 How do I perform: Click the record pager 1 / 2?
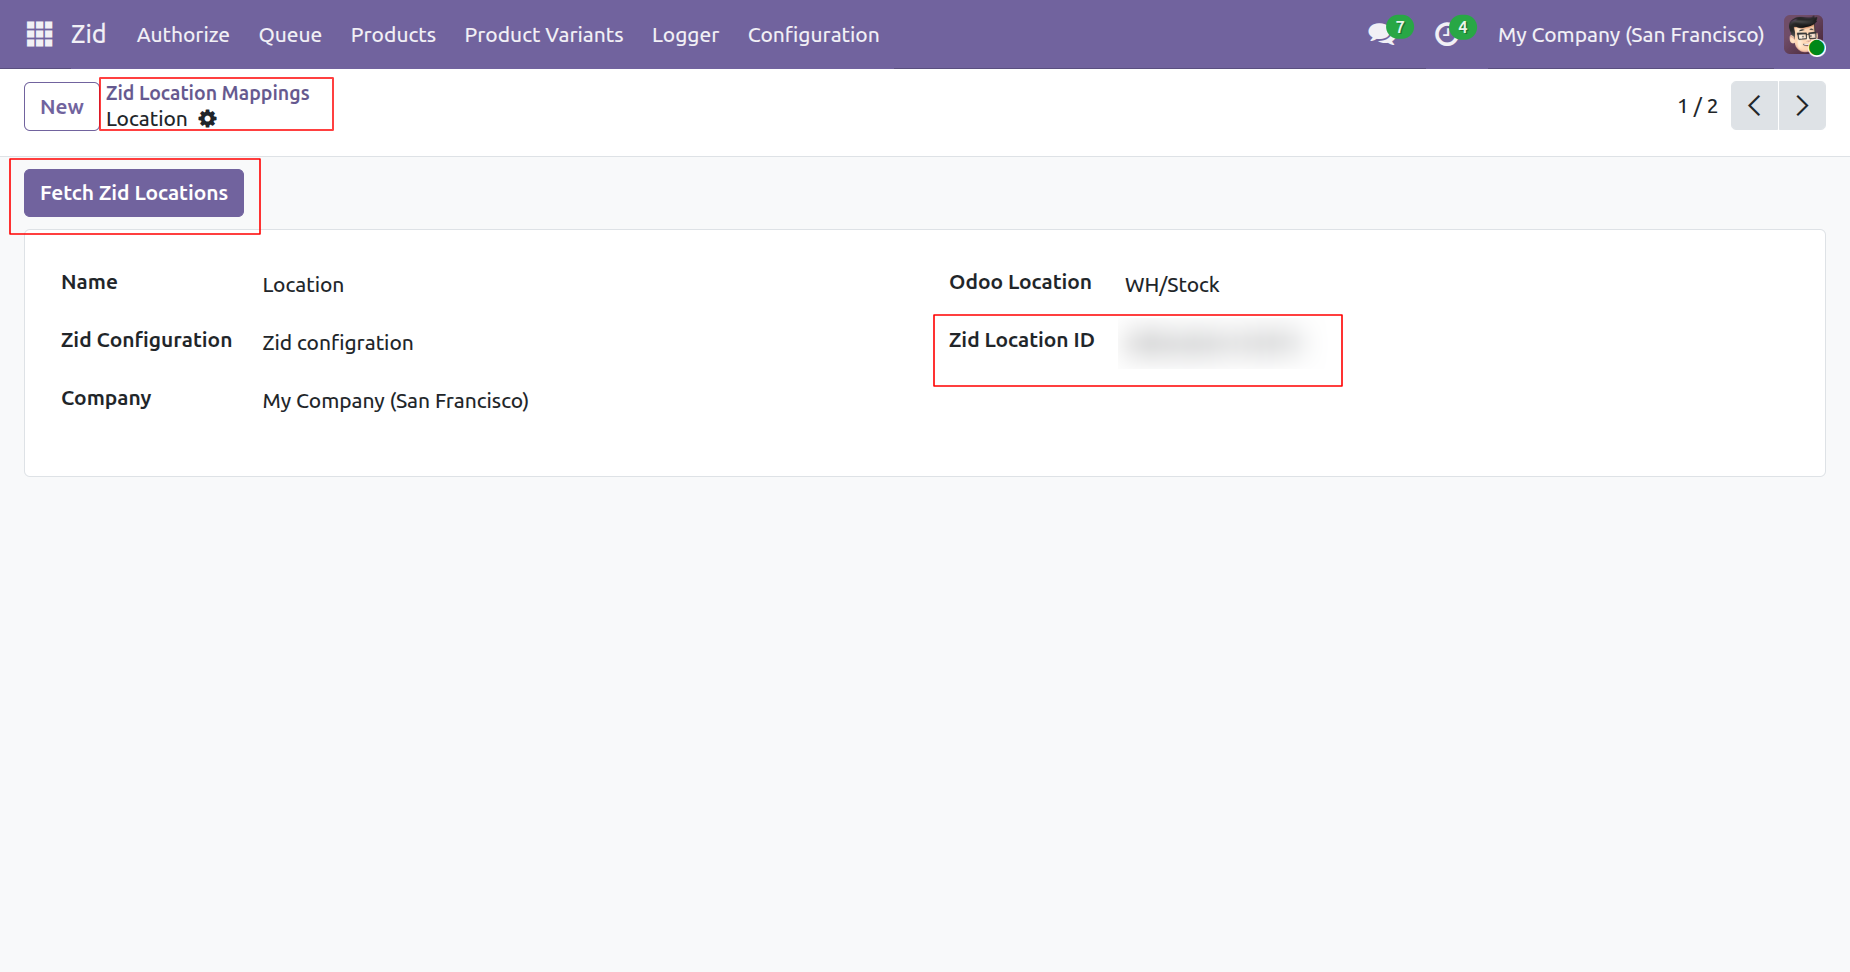click(x=1697, y=106)
